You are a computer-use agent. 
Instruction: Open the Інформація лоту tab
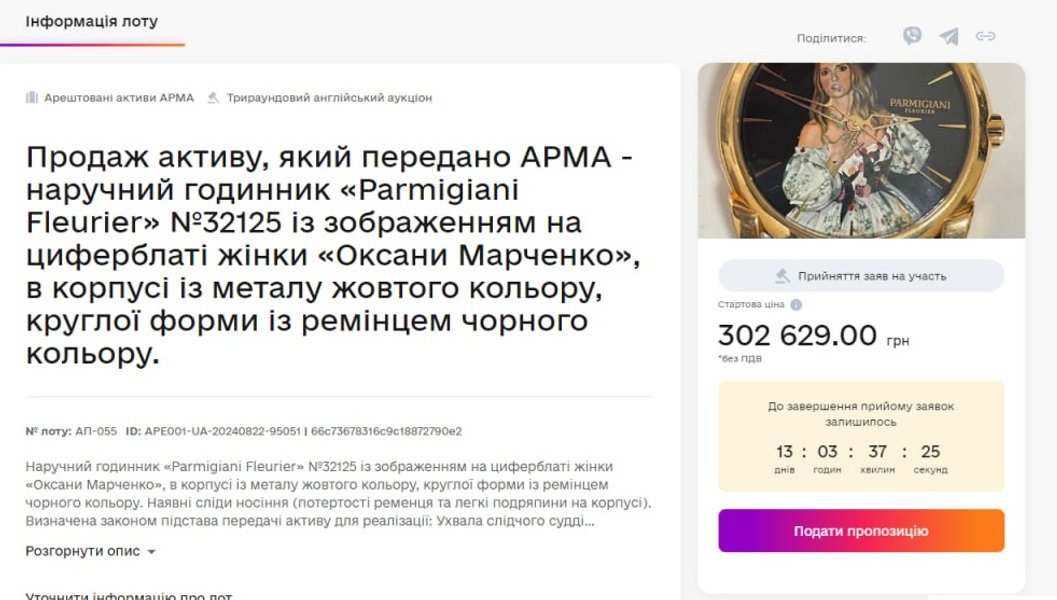[x=91, y=21]
